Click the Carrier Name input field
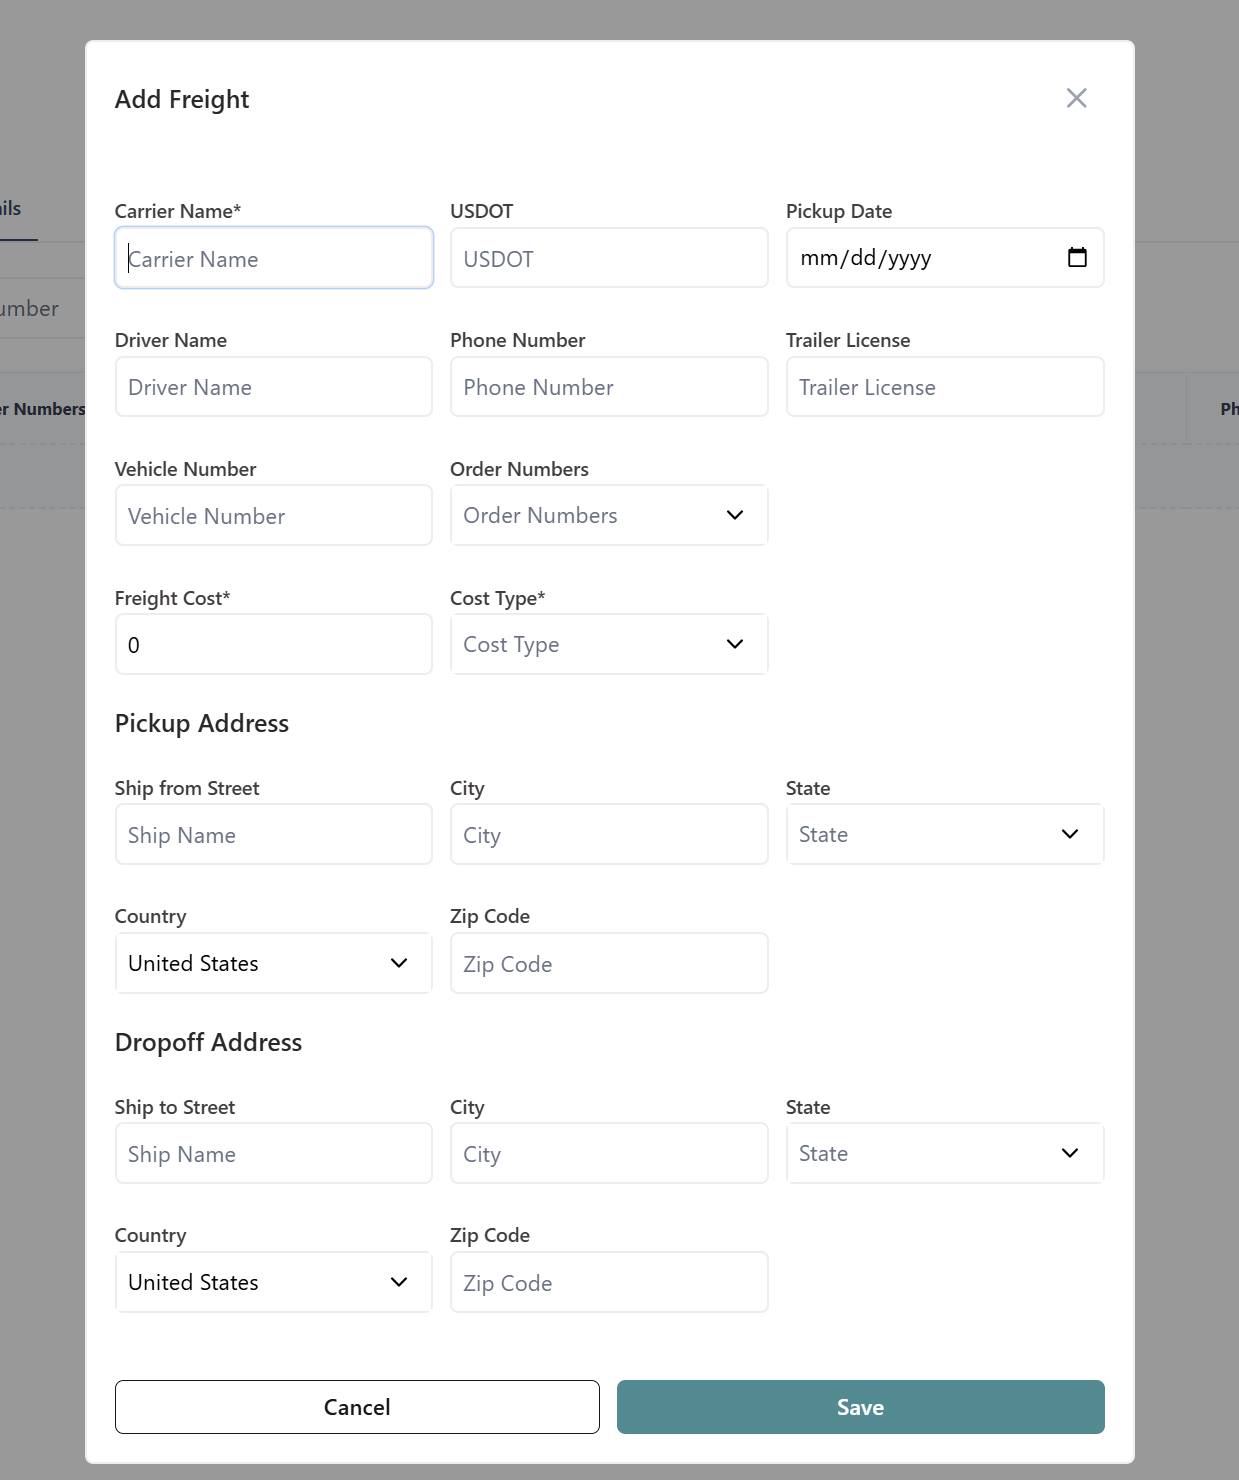1239x1480 pixels. coord(273,258)
